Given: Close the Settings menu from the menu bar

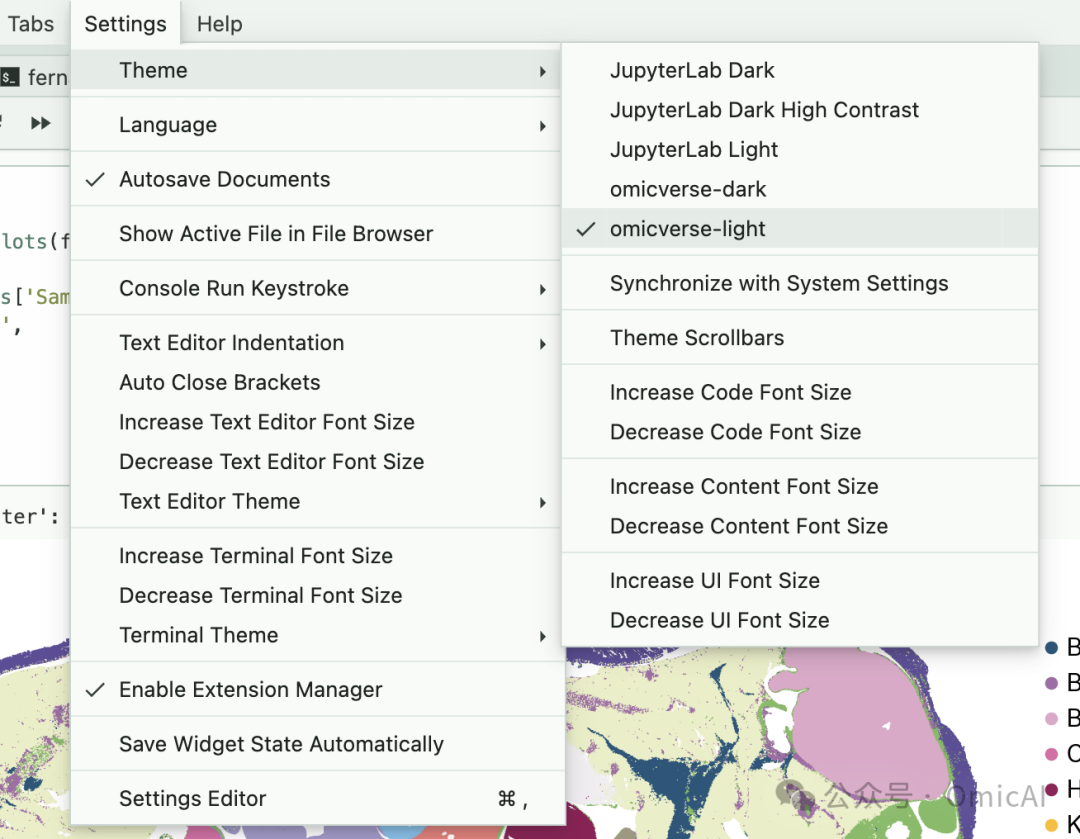Looking at the screenshot, I should coord(125,24).
